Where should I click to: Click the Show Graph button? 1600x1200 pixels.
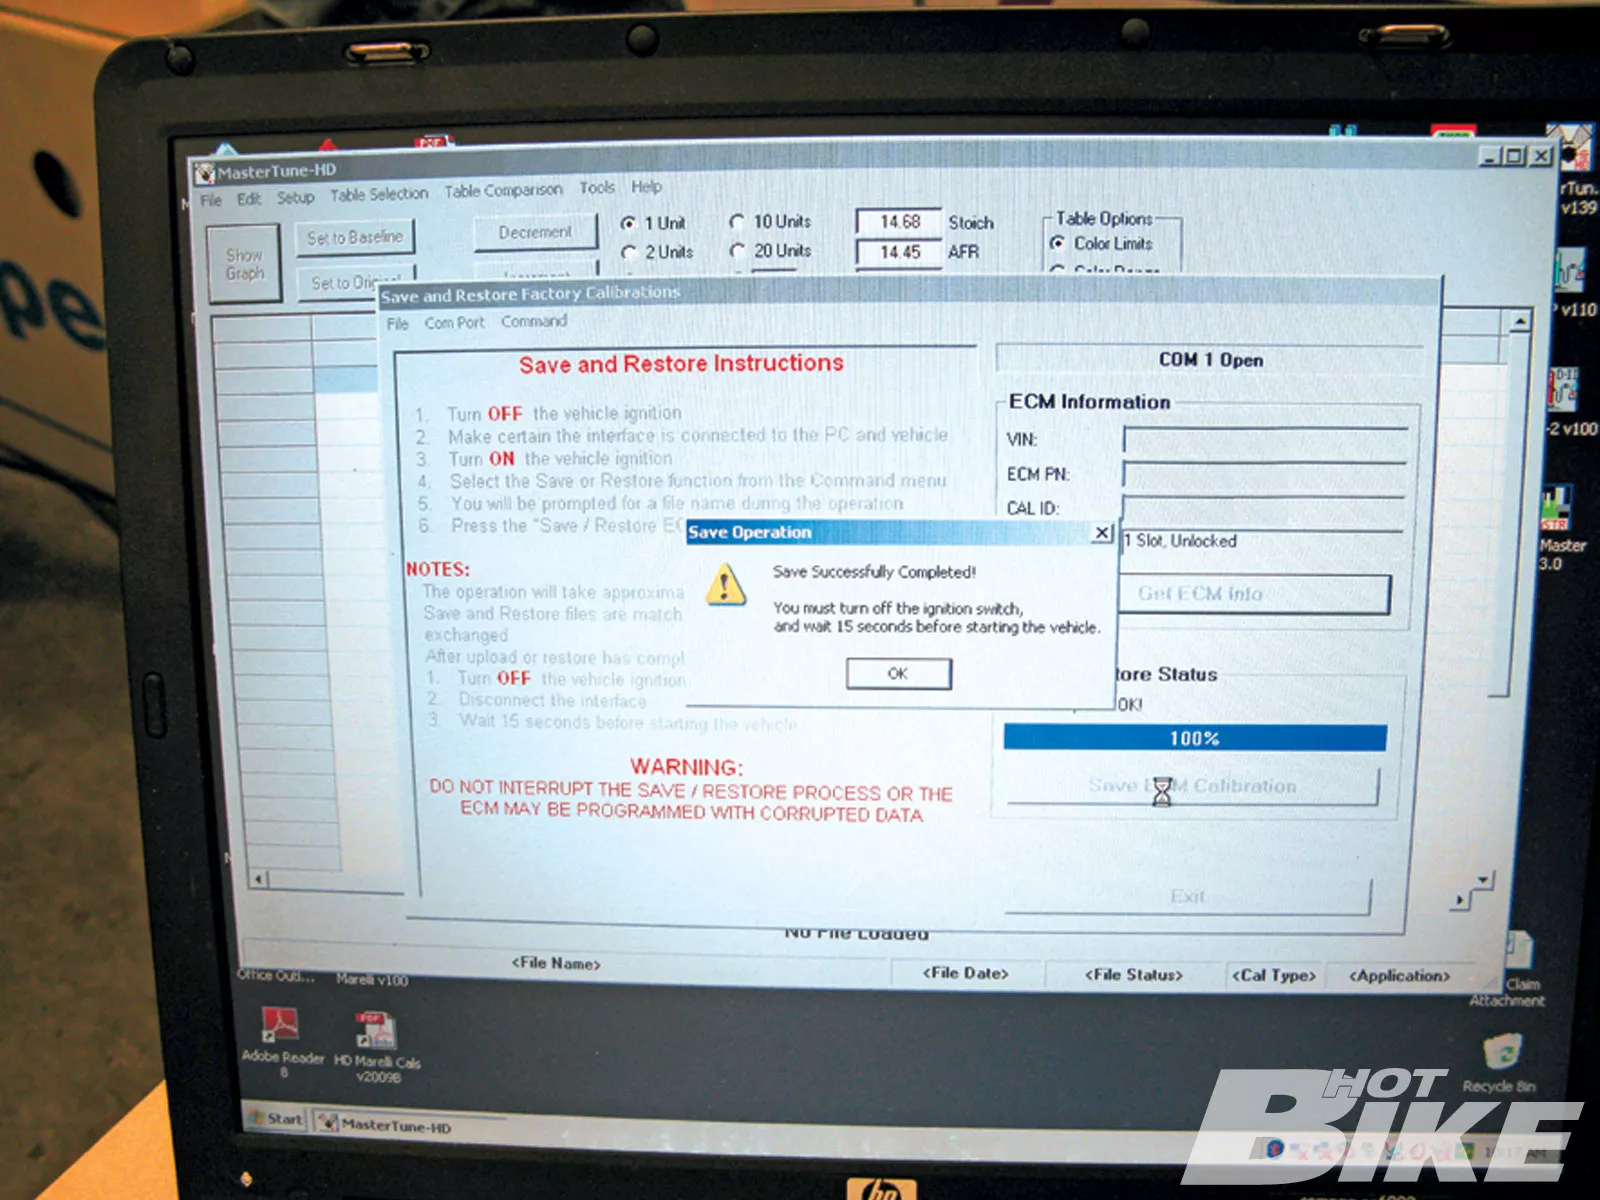click(244, 264)
